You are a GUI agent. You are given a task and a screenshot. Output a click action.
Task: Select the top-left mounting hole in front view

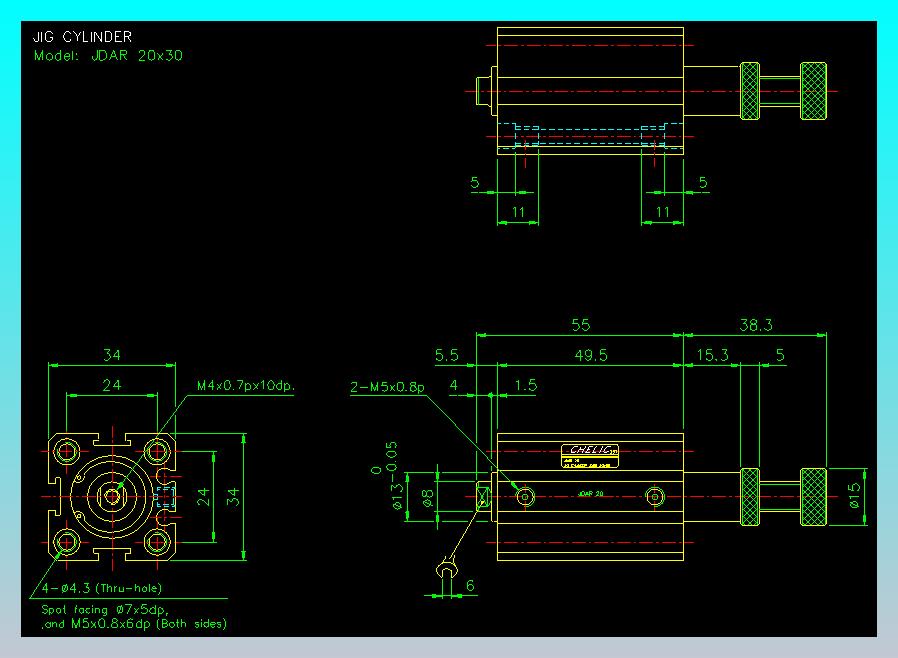(67, 449)
